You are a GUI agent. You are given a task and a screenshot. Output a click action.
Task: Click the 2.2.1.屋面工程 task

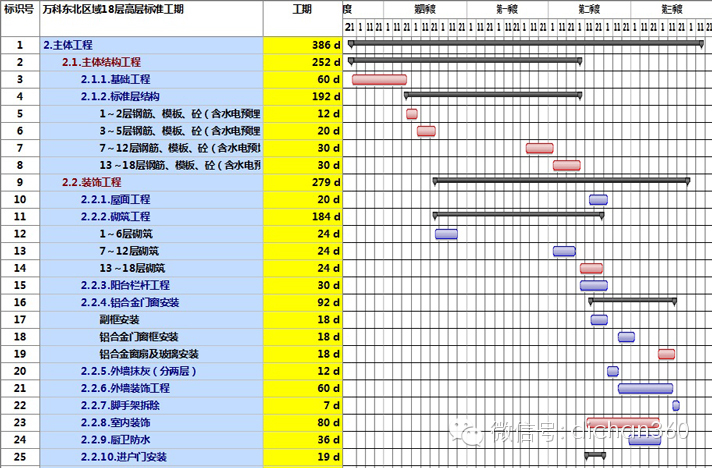pyautogui.click(x=116, y=200)
